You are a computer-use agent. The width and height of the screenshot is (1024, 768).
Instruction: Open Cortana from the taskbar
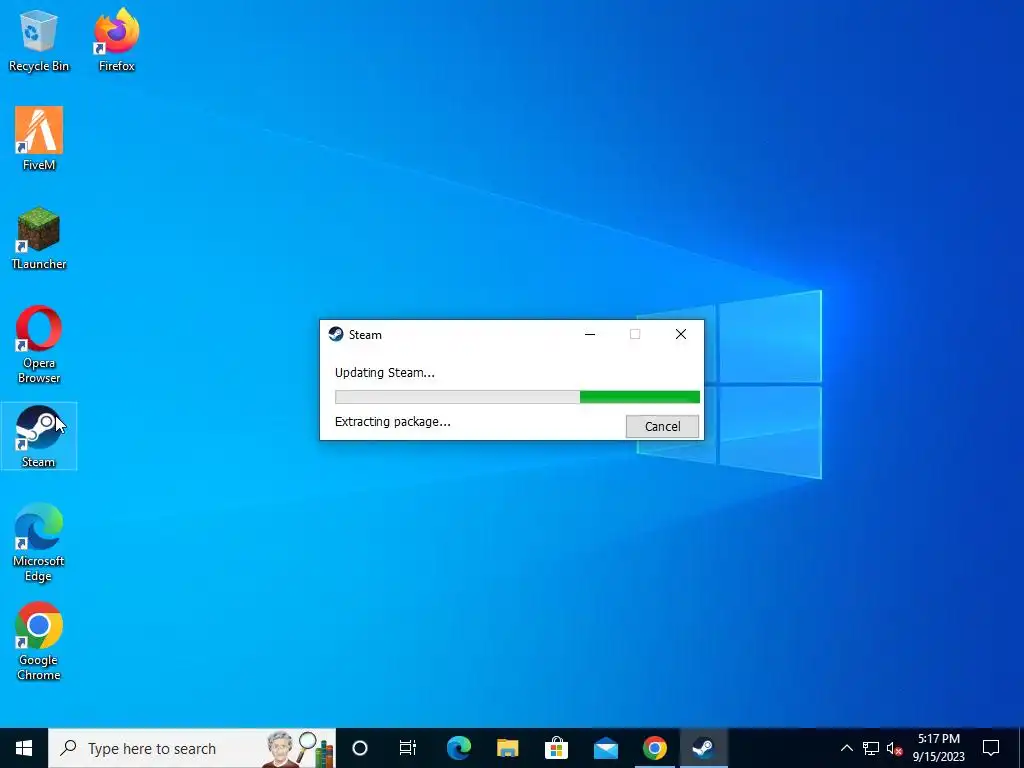[x=360, y=748]
